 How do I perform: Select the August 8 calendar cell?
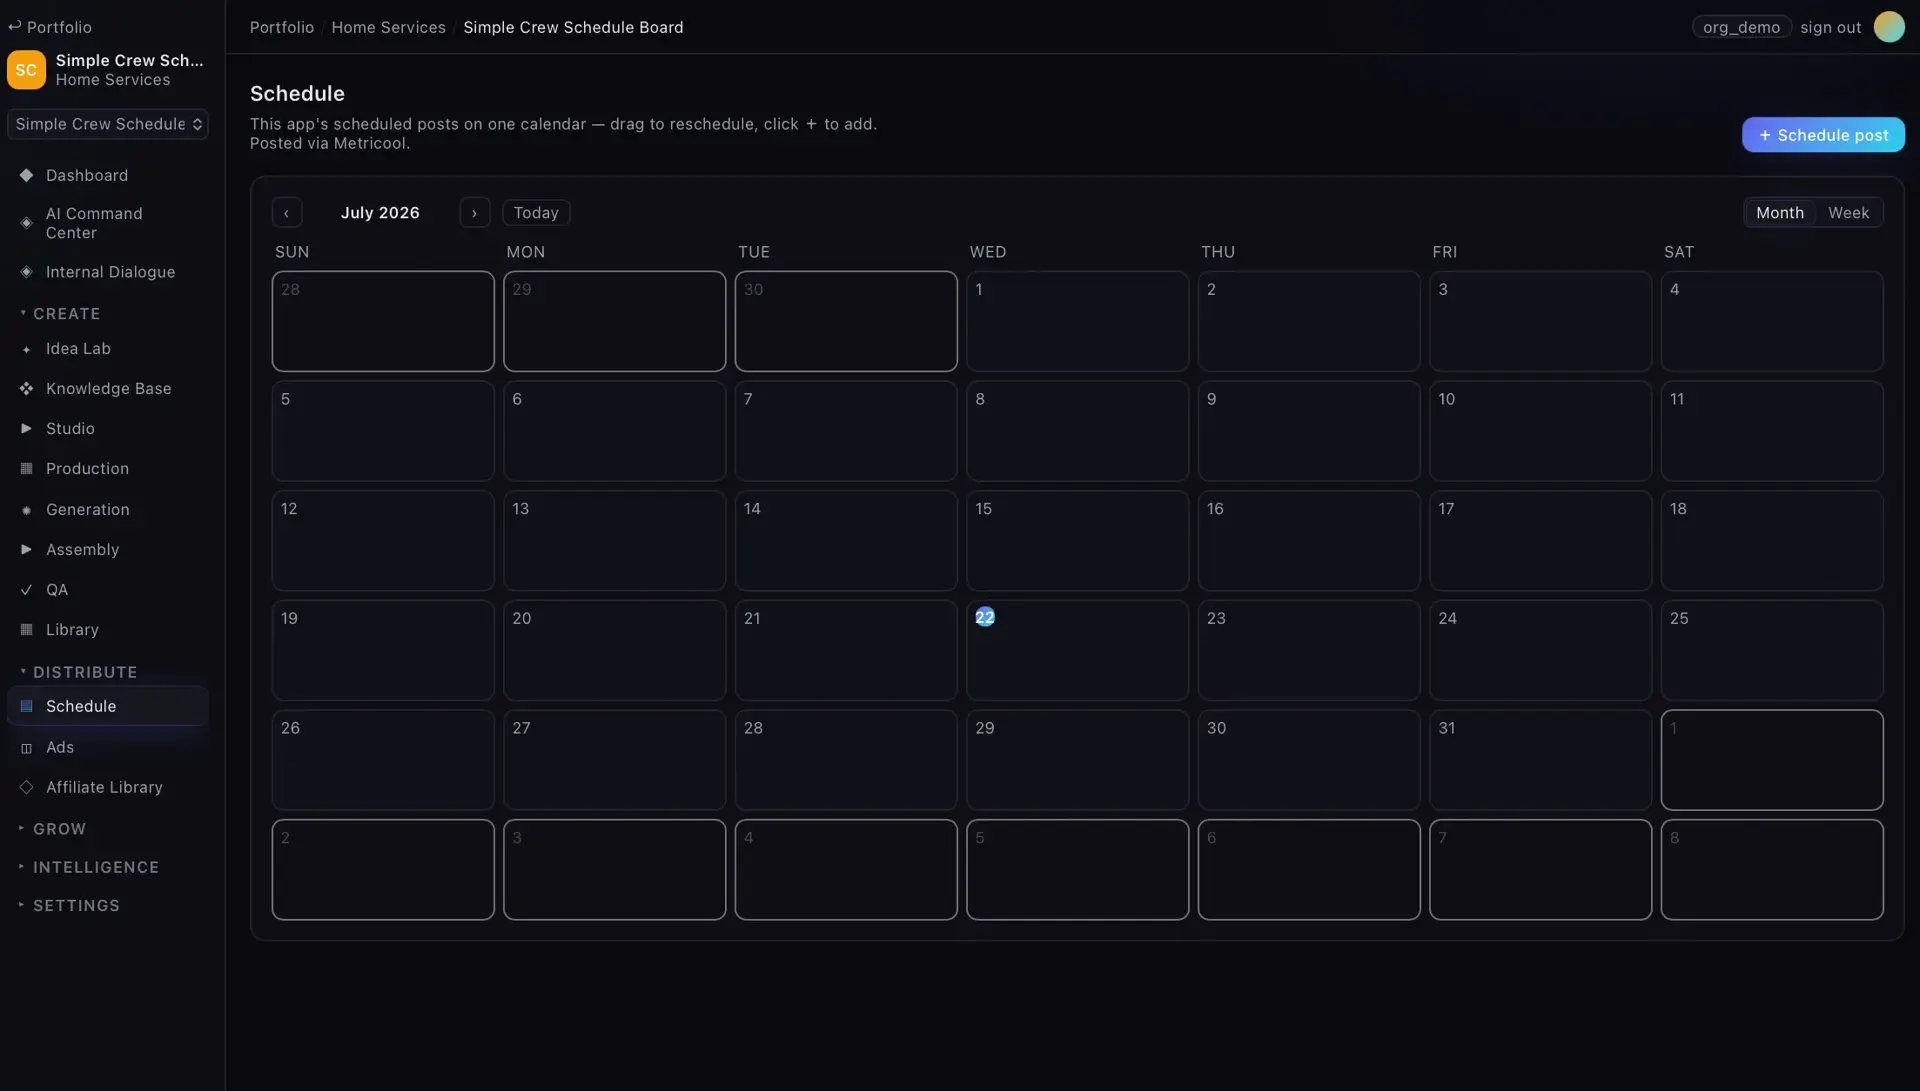(1772, 870)
